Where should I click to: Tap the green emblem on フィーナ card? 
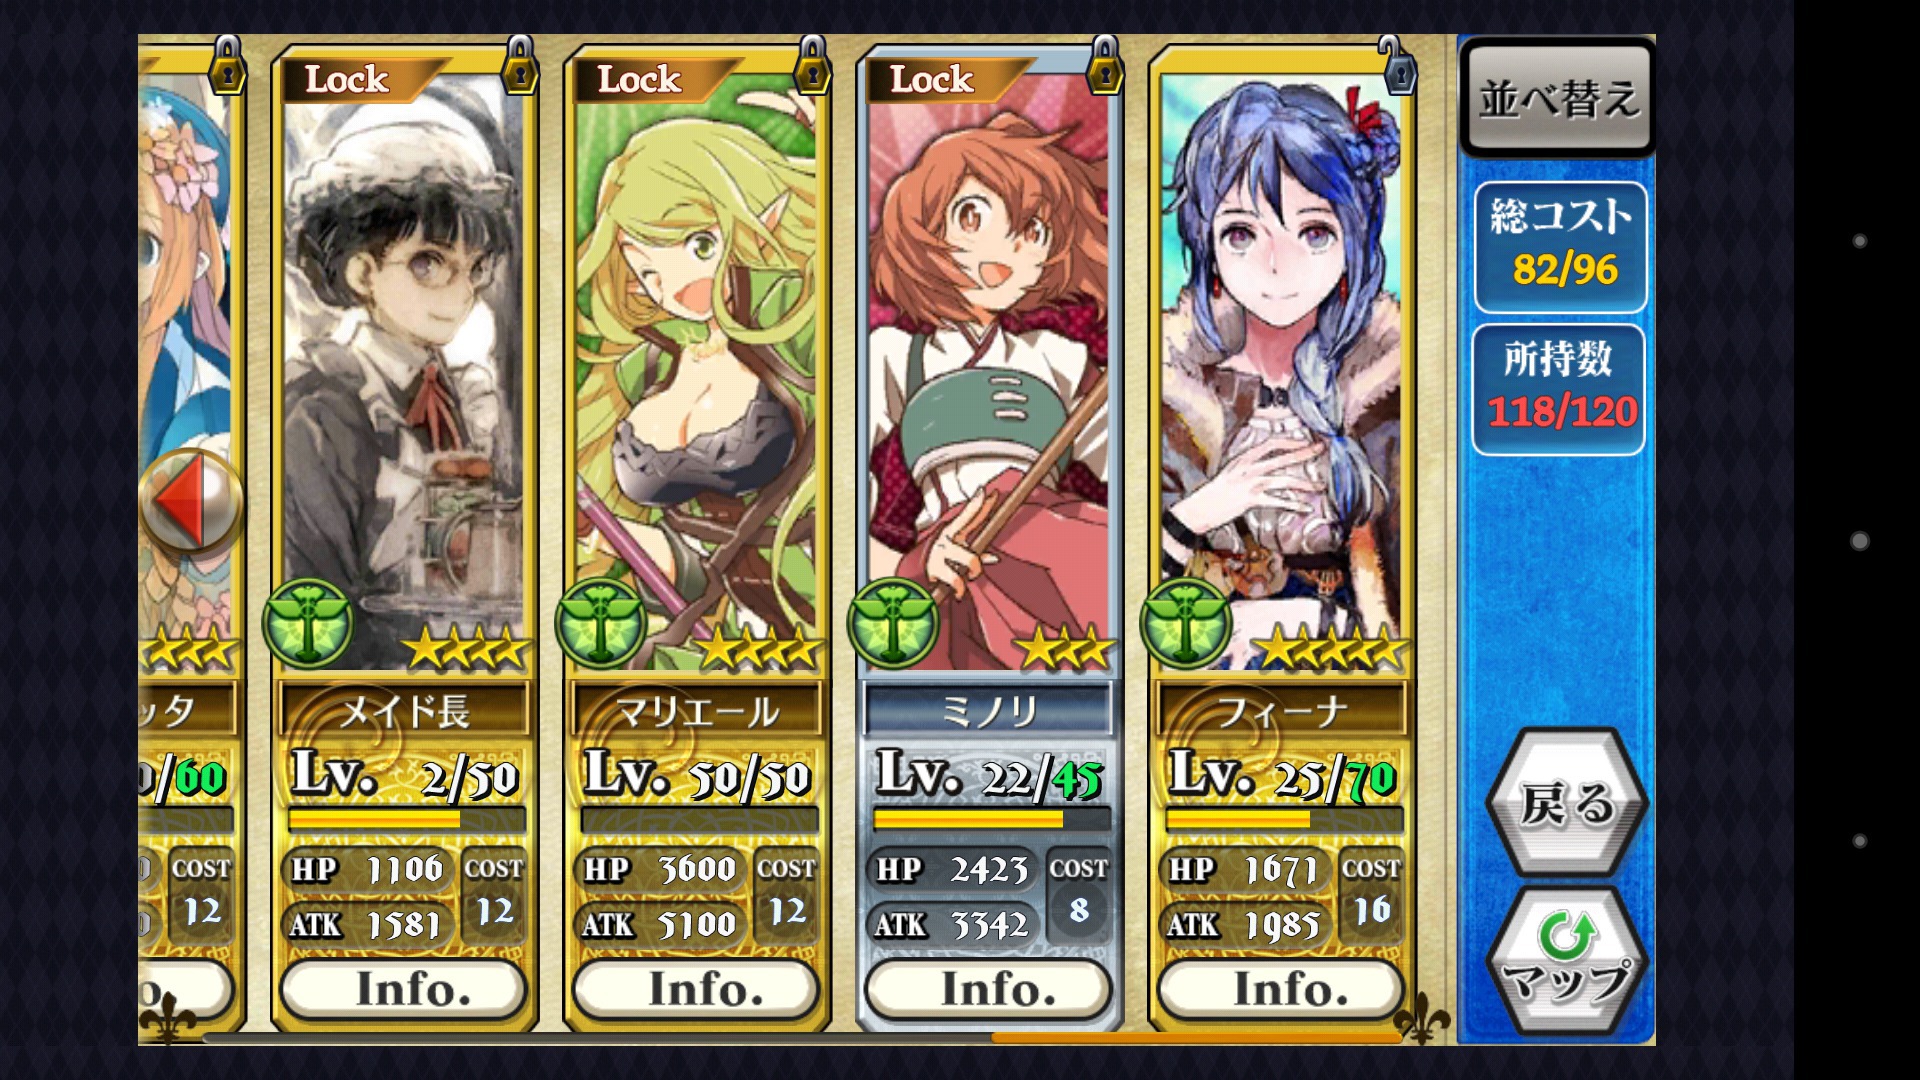coord(1187,623)
